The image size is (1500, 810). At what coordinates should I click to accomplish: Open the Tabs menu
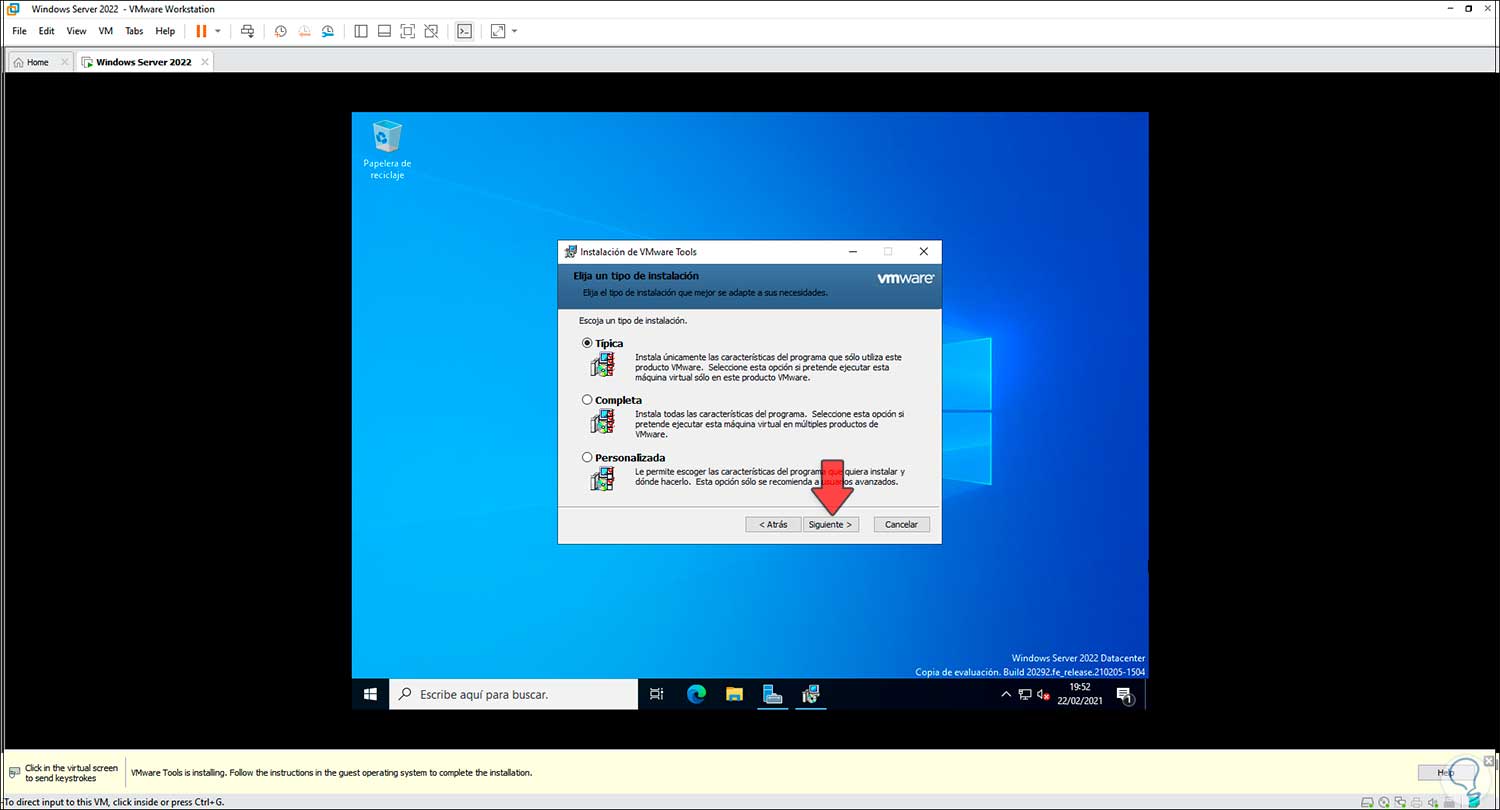coord(134,31)
